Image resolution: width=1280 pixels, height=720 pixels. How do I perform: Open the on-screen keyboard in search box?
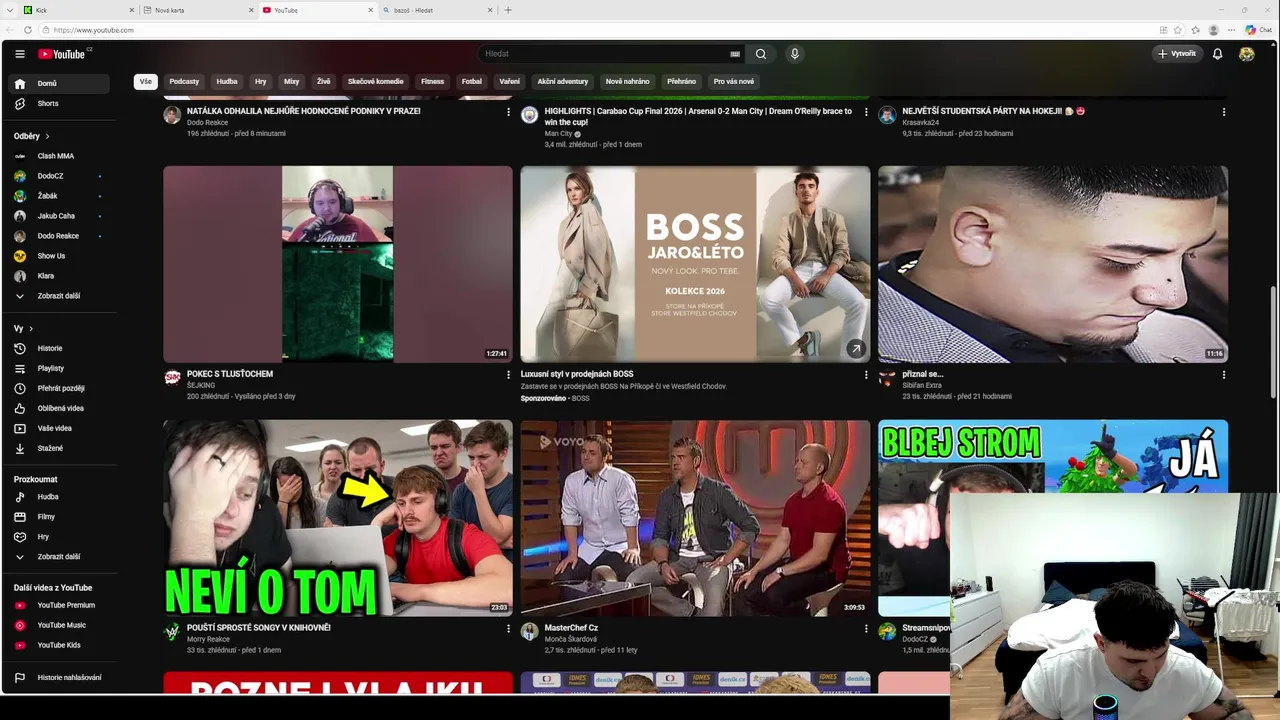(735, 54)
